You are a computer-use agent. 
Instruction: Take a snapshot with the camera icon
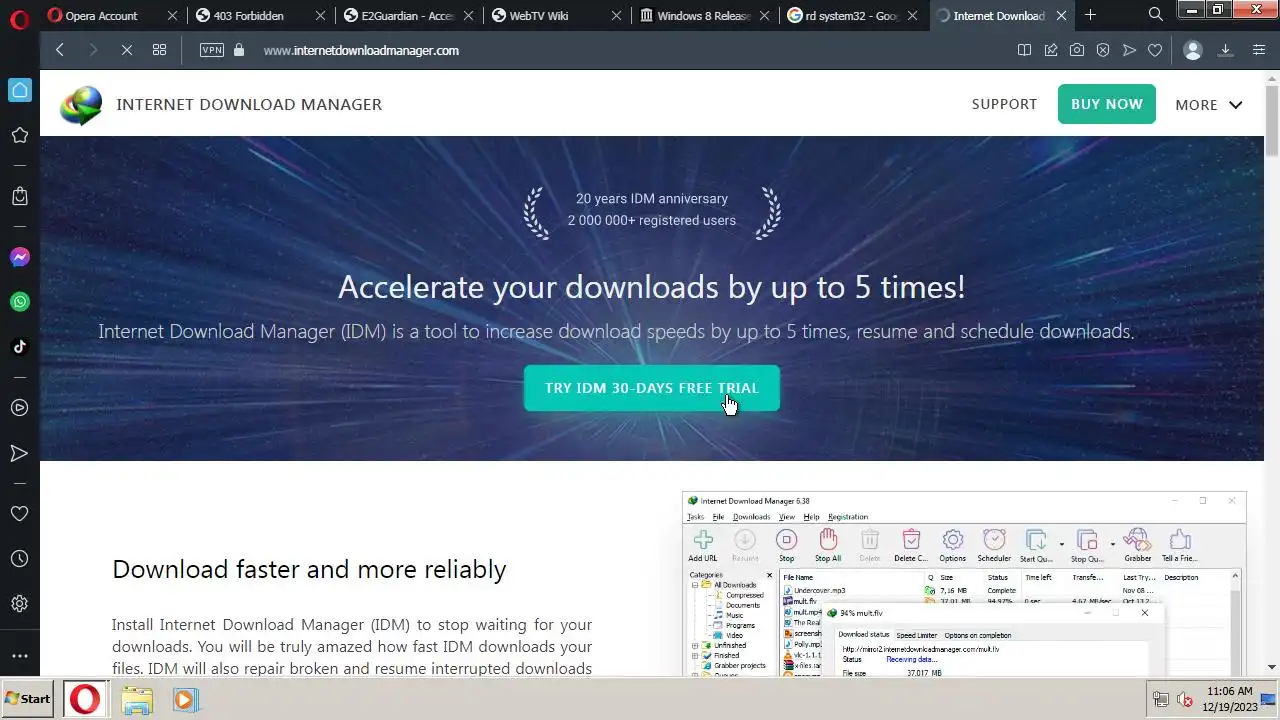click(1076, 50)
